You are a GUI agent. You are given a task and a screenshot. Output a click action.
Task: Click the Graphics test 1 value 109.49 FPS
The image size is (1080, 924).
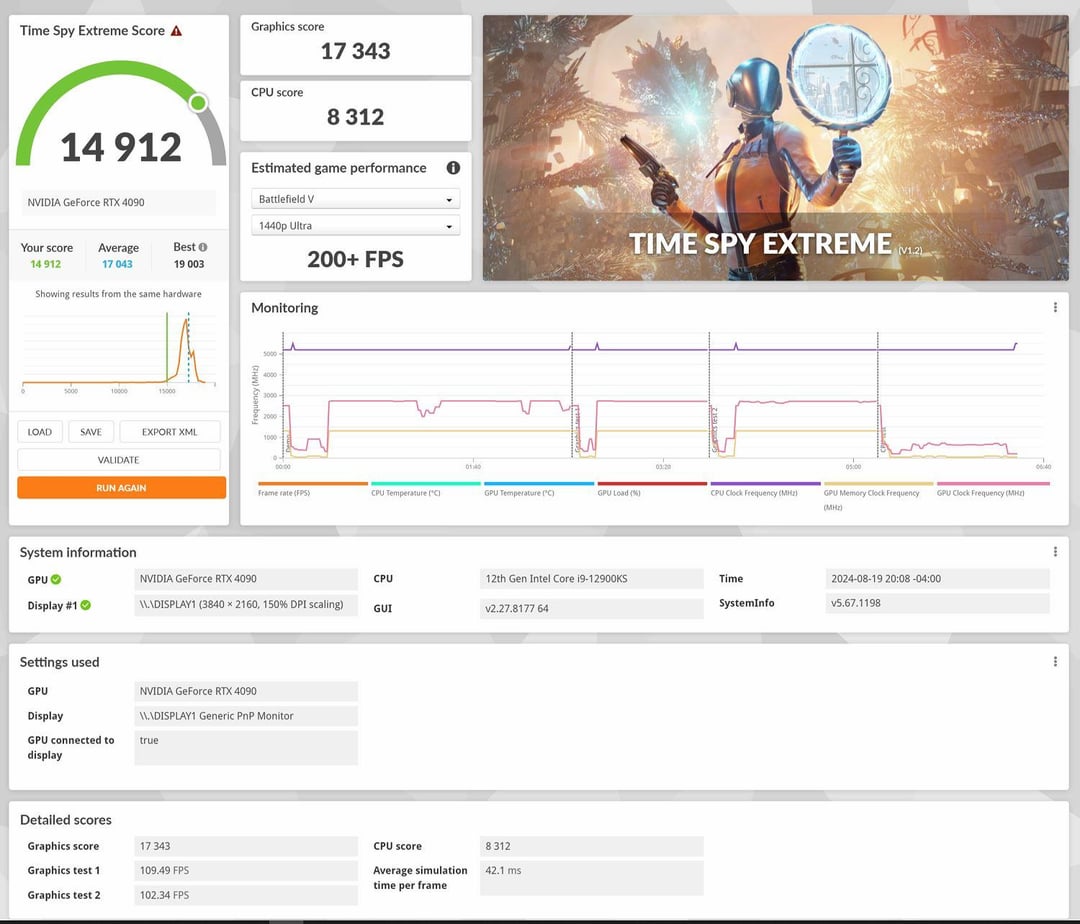click(246, 870)
